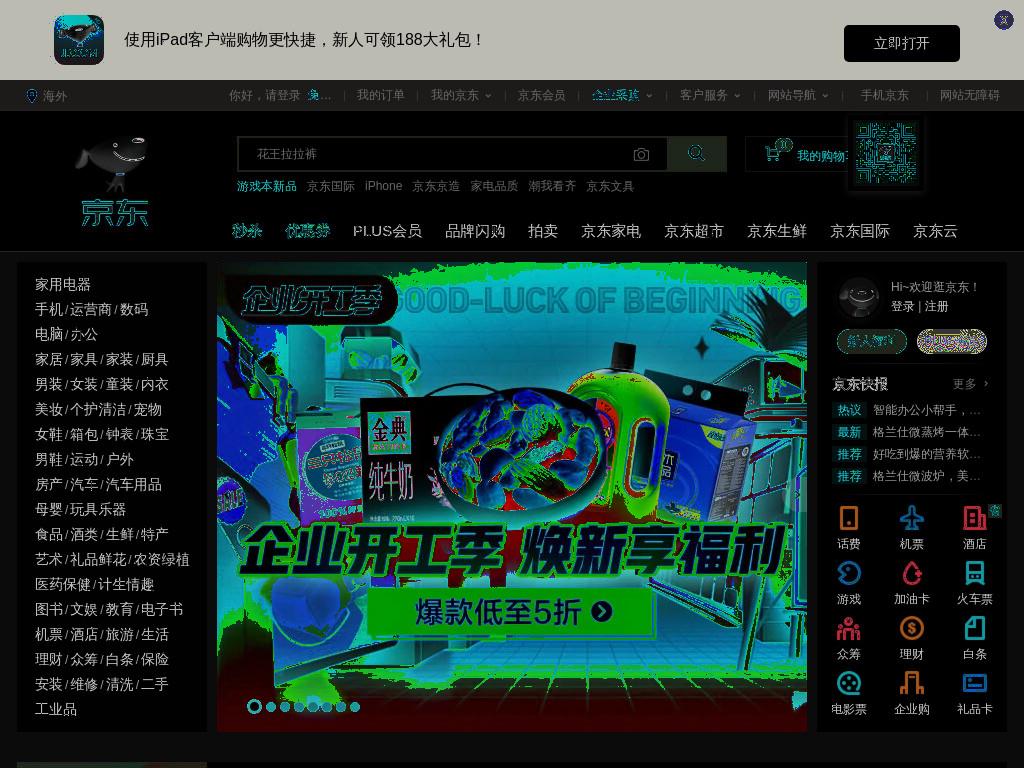Expand 更多 in 京东快报
This screenshot has width=1024, height=768.
pos(970,384)
